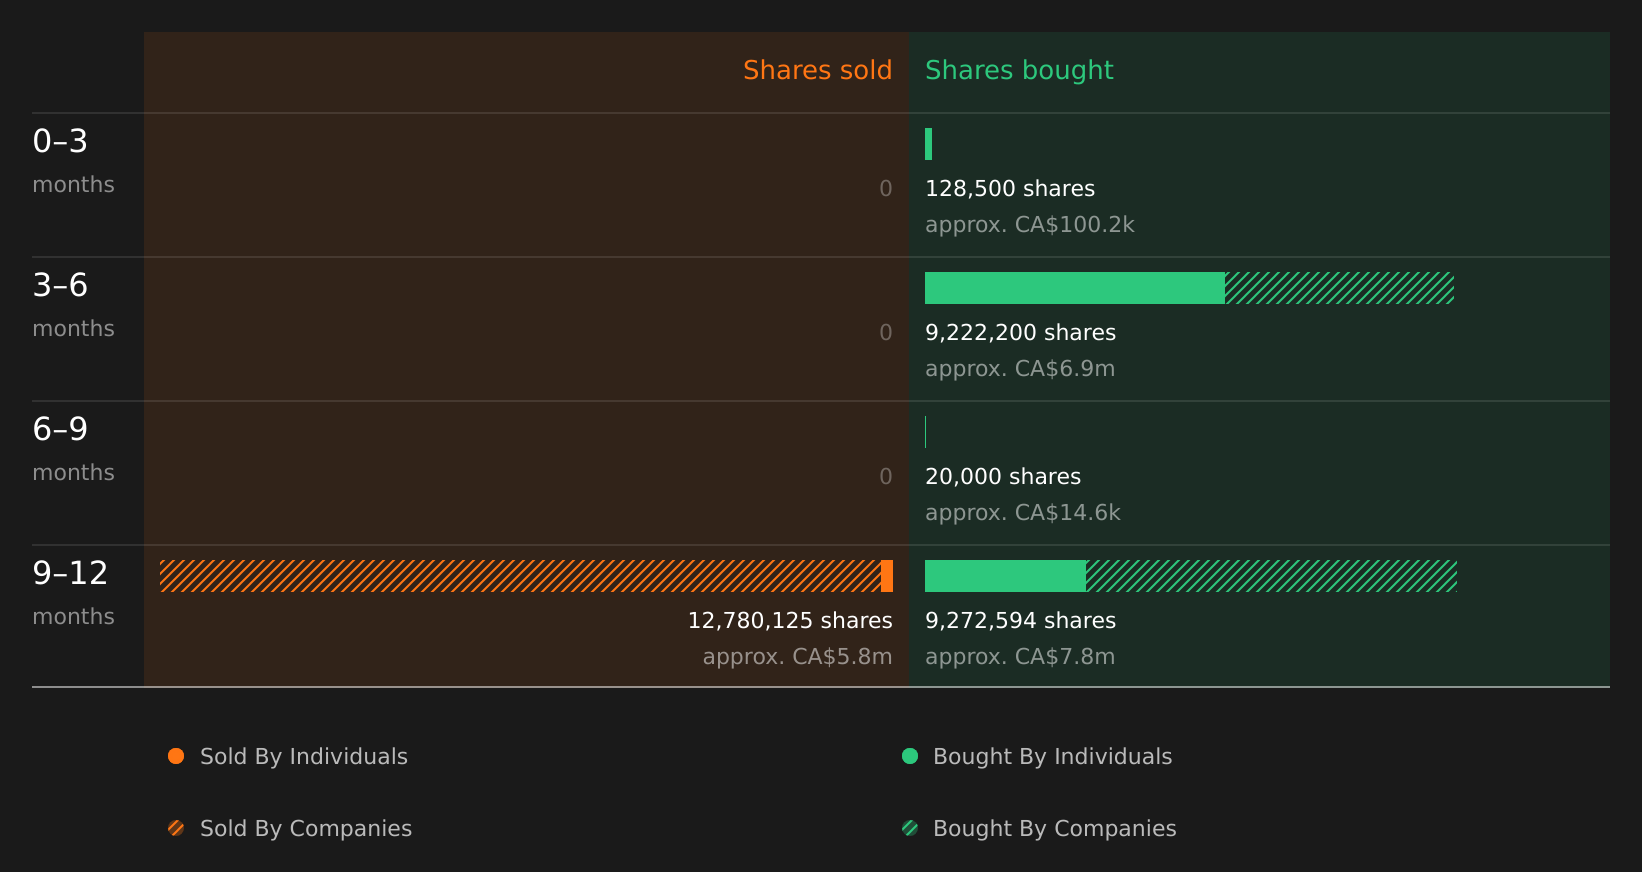Select the 12,780,125 shares value
The height and width of the screenshot is (872, 1642).
pos(790,621)
